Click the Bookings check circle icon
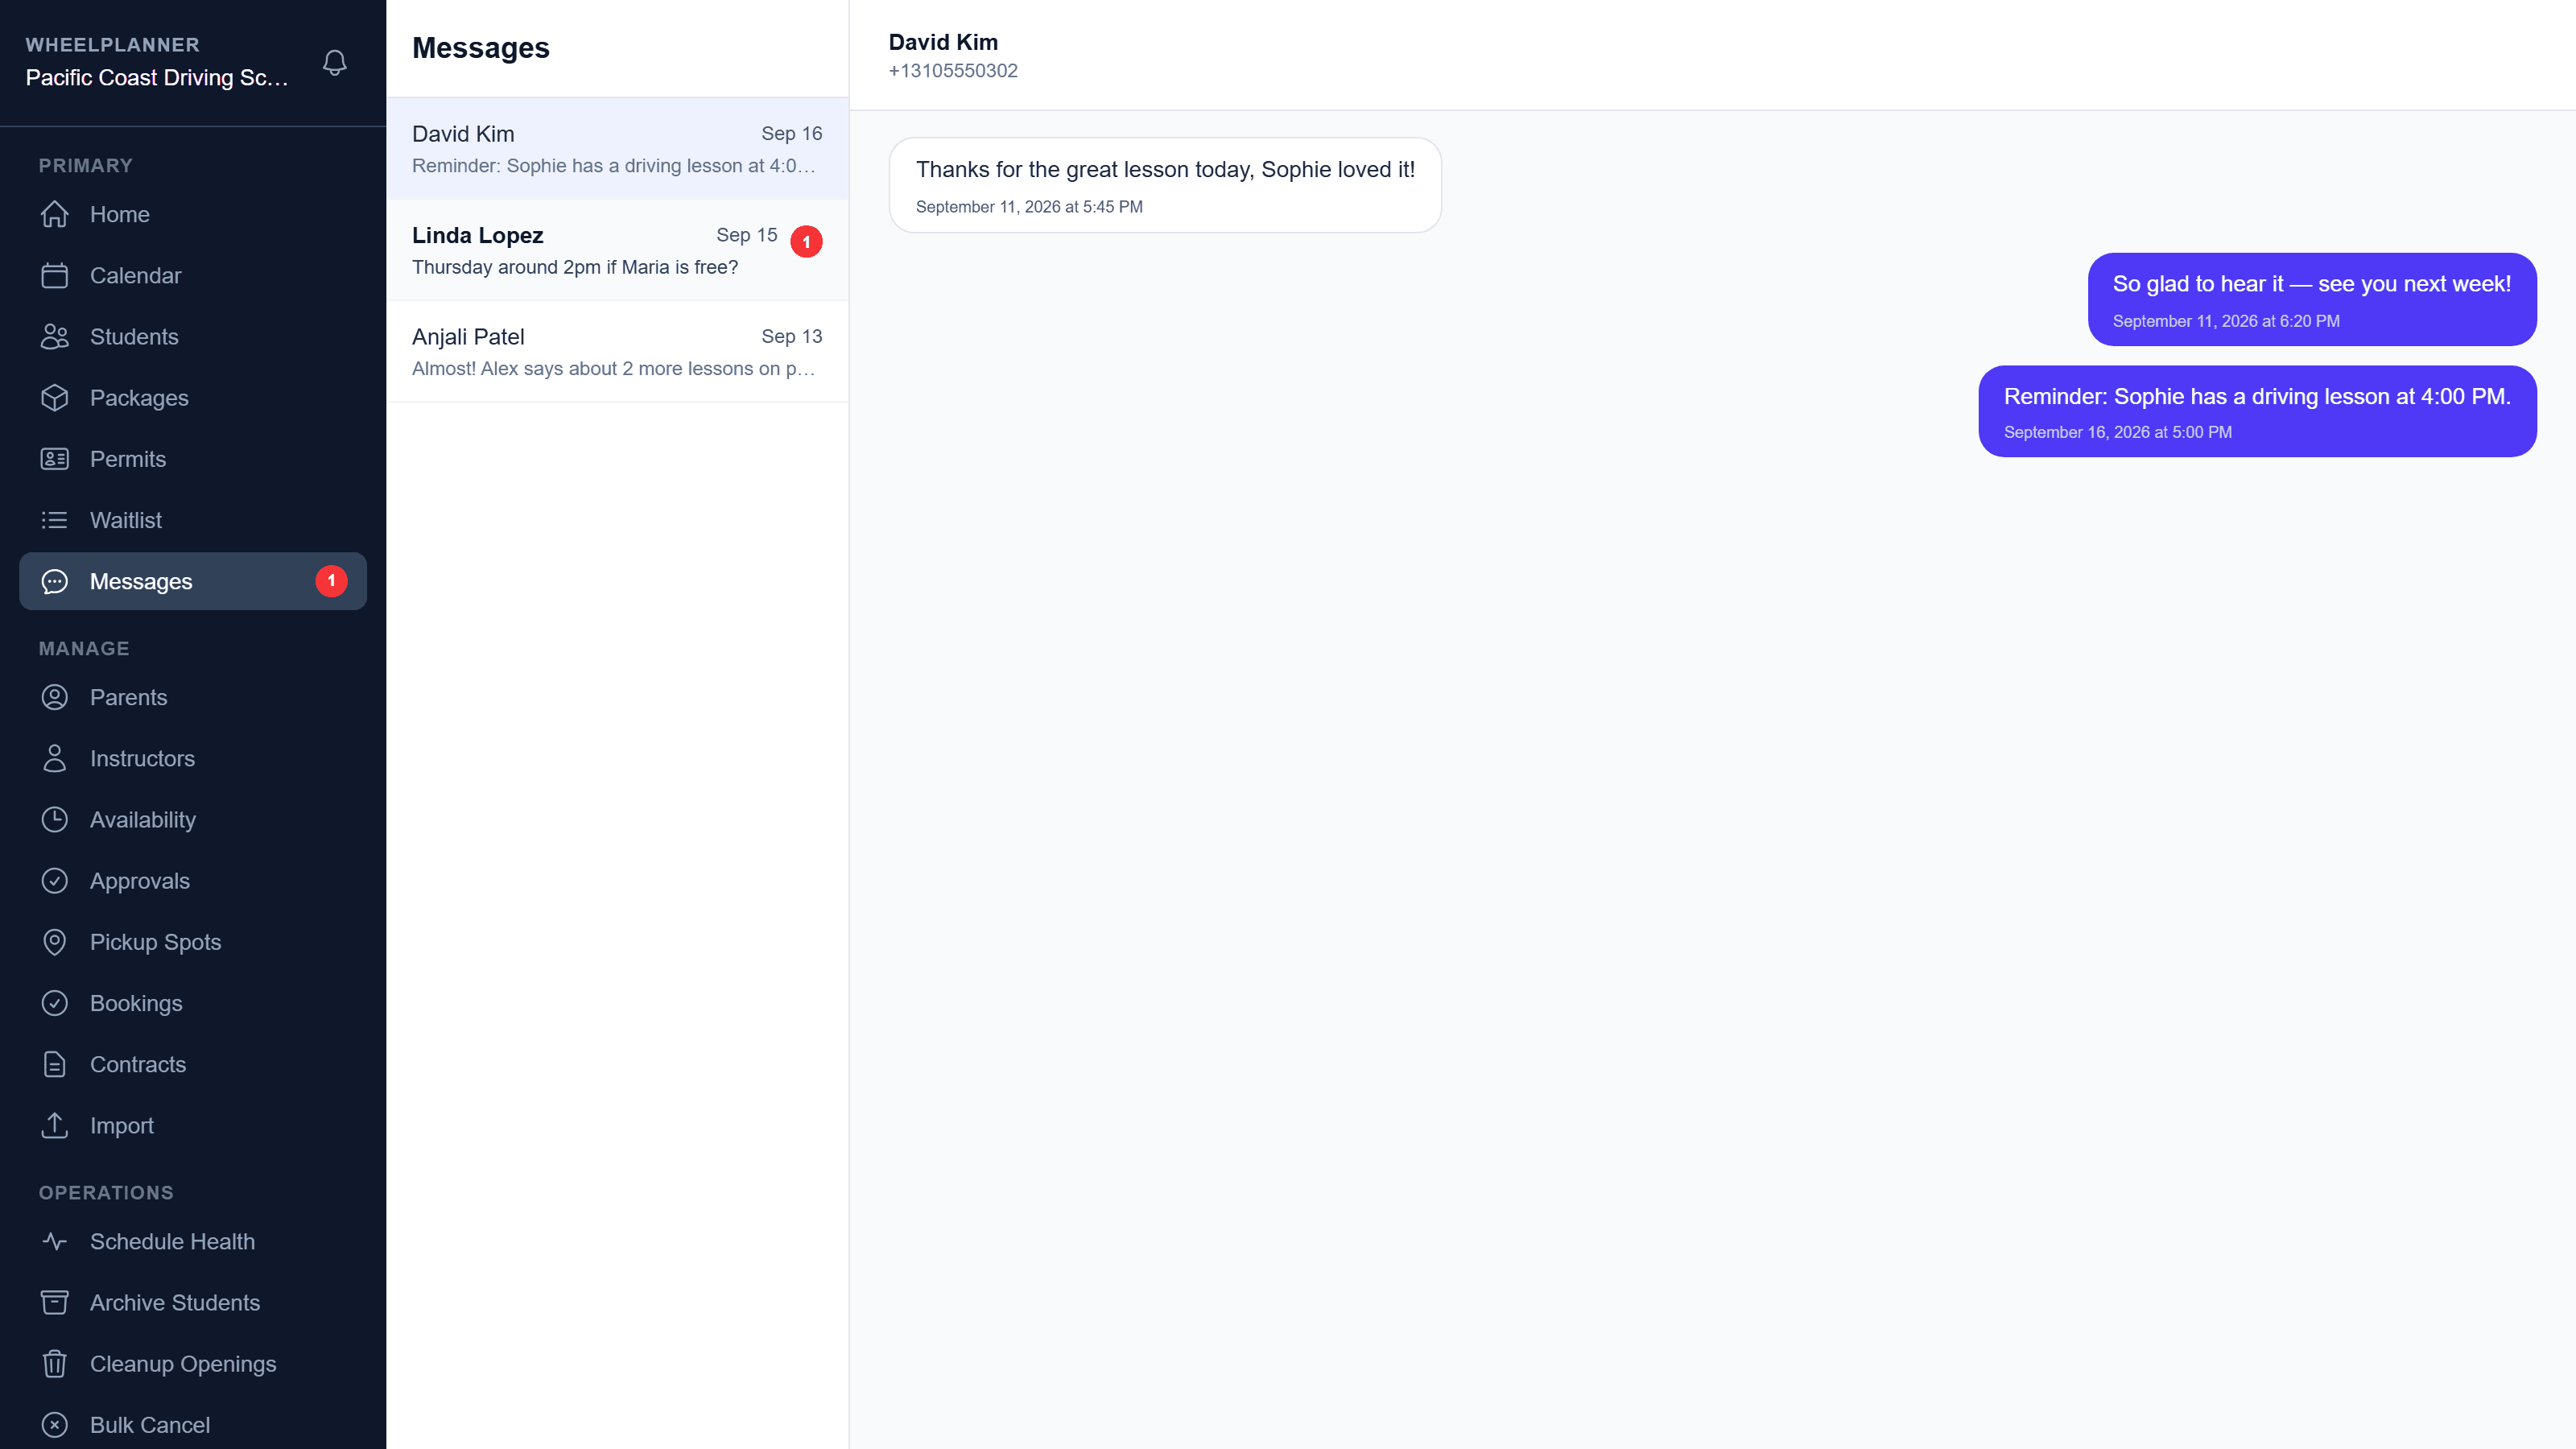 click(x=54, y=1003)
